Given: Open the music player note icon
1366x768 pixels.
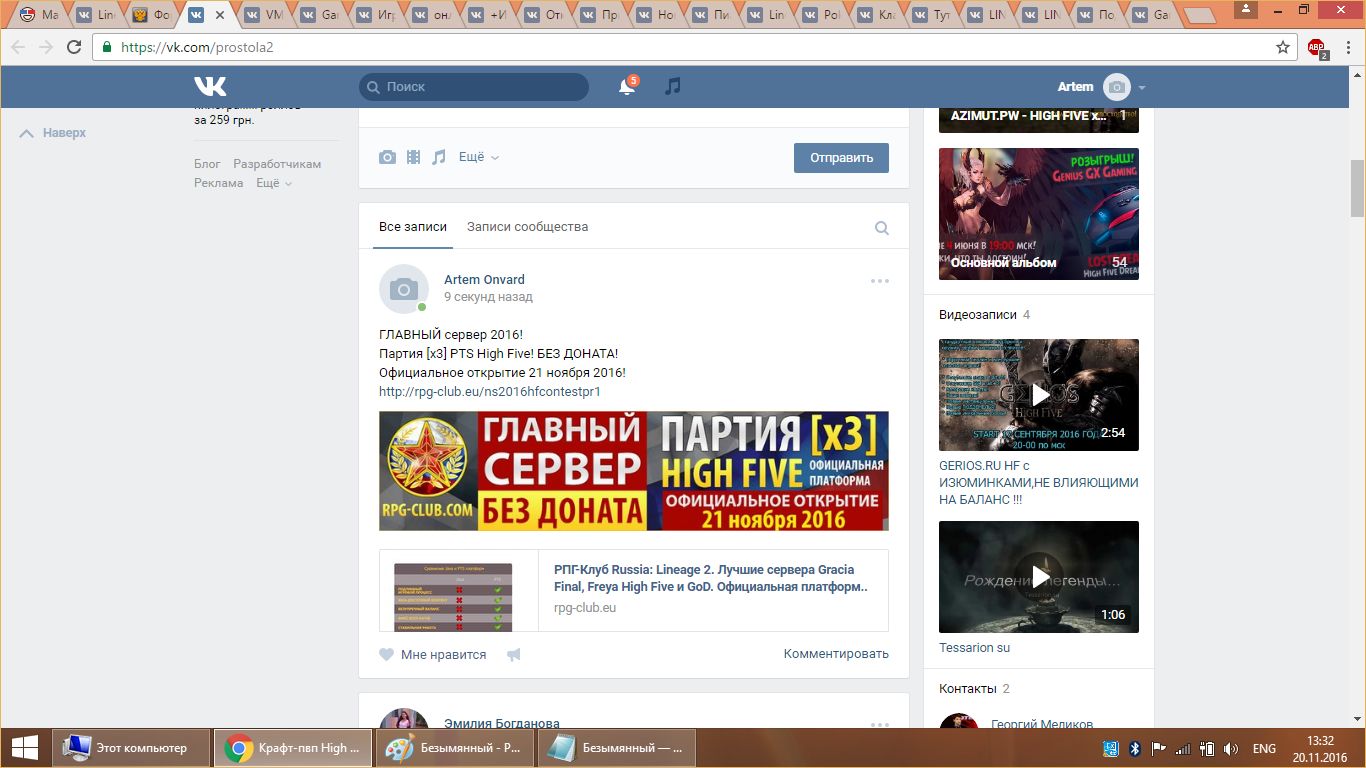Looking at the screenshot, I should click(673, 87).
